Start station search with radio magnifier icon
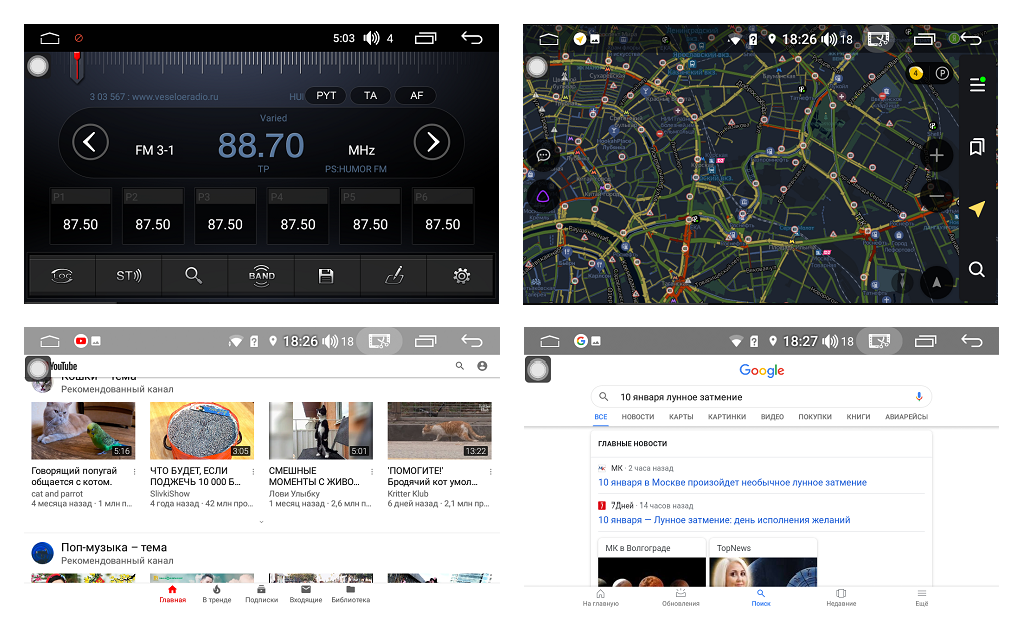Screen dimensions: 1028x631 193,275
